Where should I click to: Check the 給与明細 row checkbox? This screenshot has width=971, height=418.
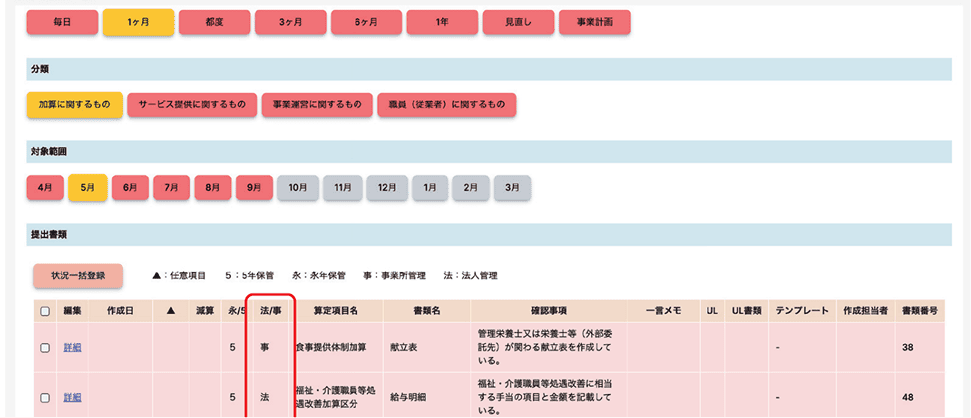coord(45,398)
